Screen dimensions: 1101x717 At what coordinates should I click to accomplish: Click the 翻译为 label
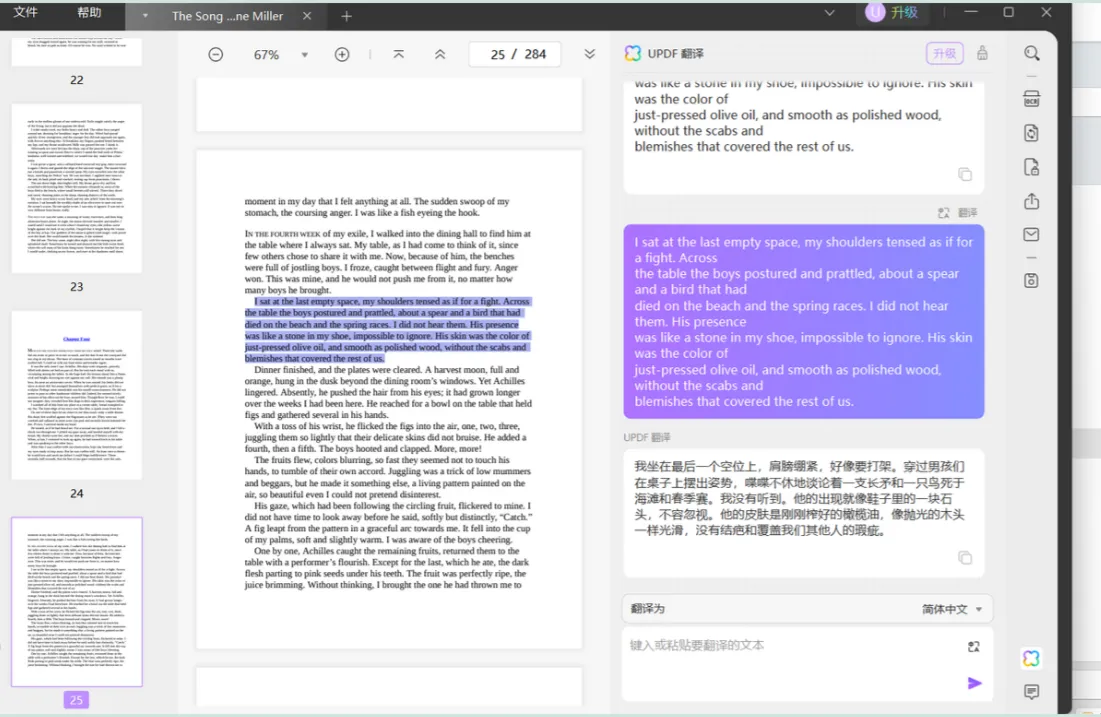pos(647,609)
